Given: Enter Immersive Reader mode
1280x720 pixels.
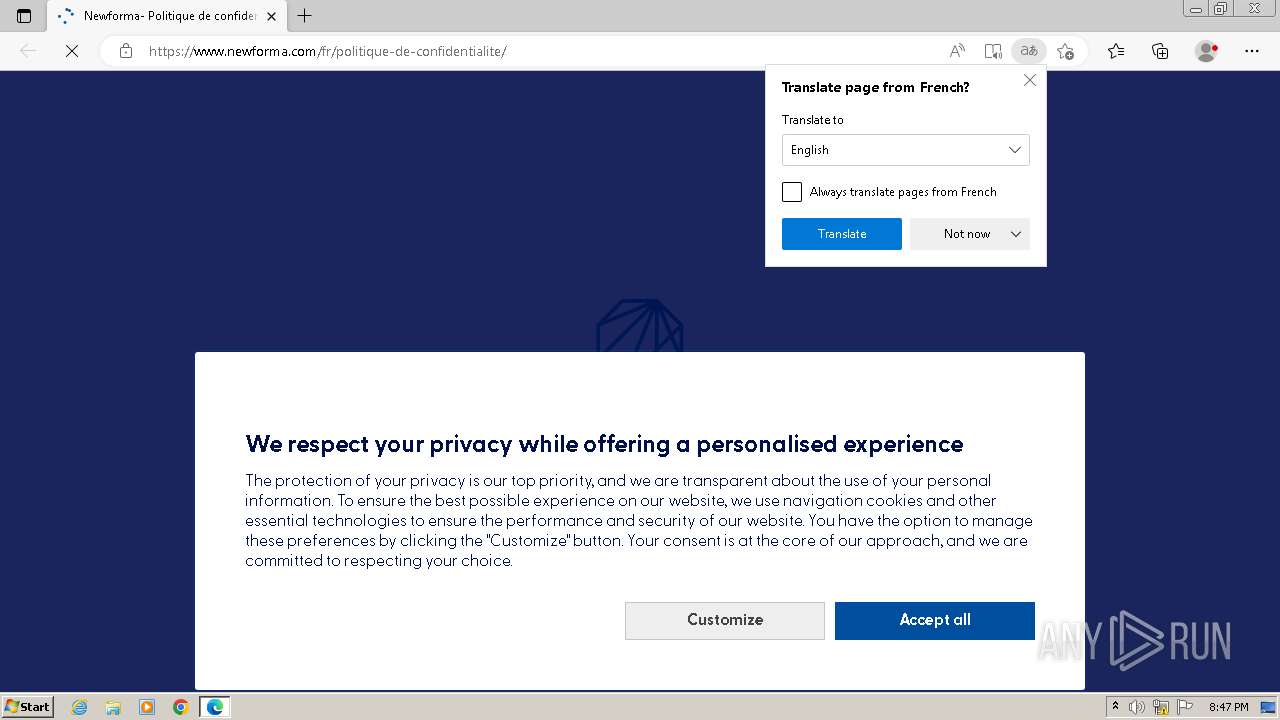Looking at the screenshot, I should 992,51.
